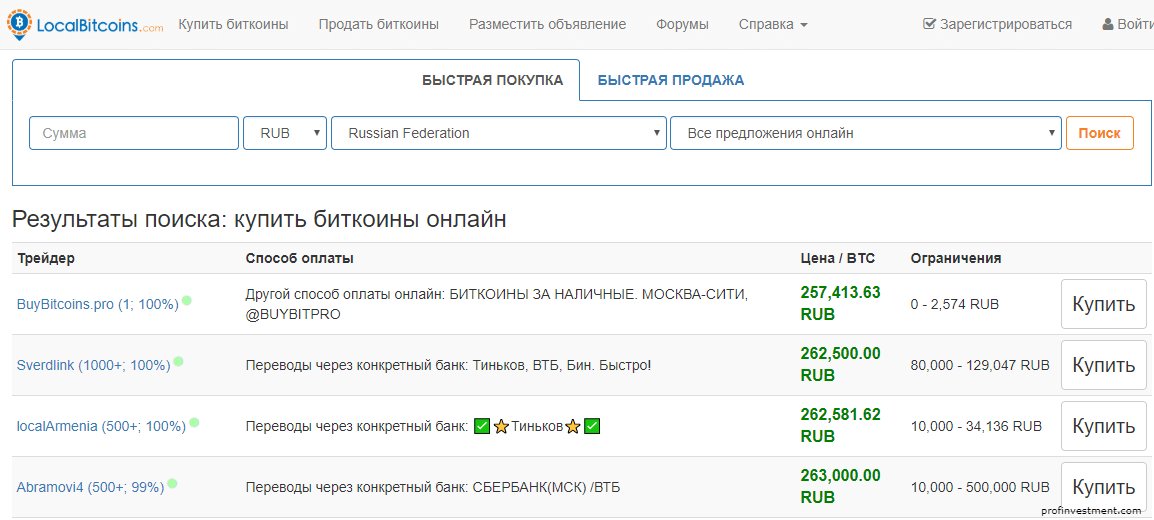1154x520 pixels.
Task: Open Sverdlink trader profile link
Action: click(x=93, y=365)
